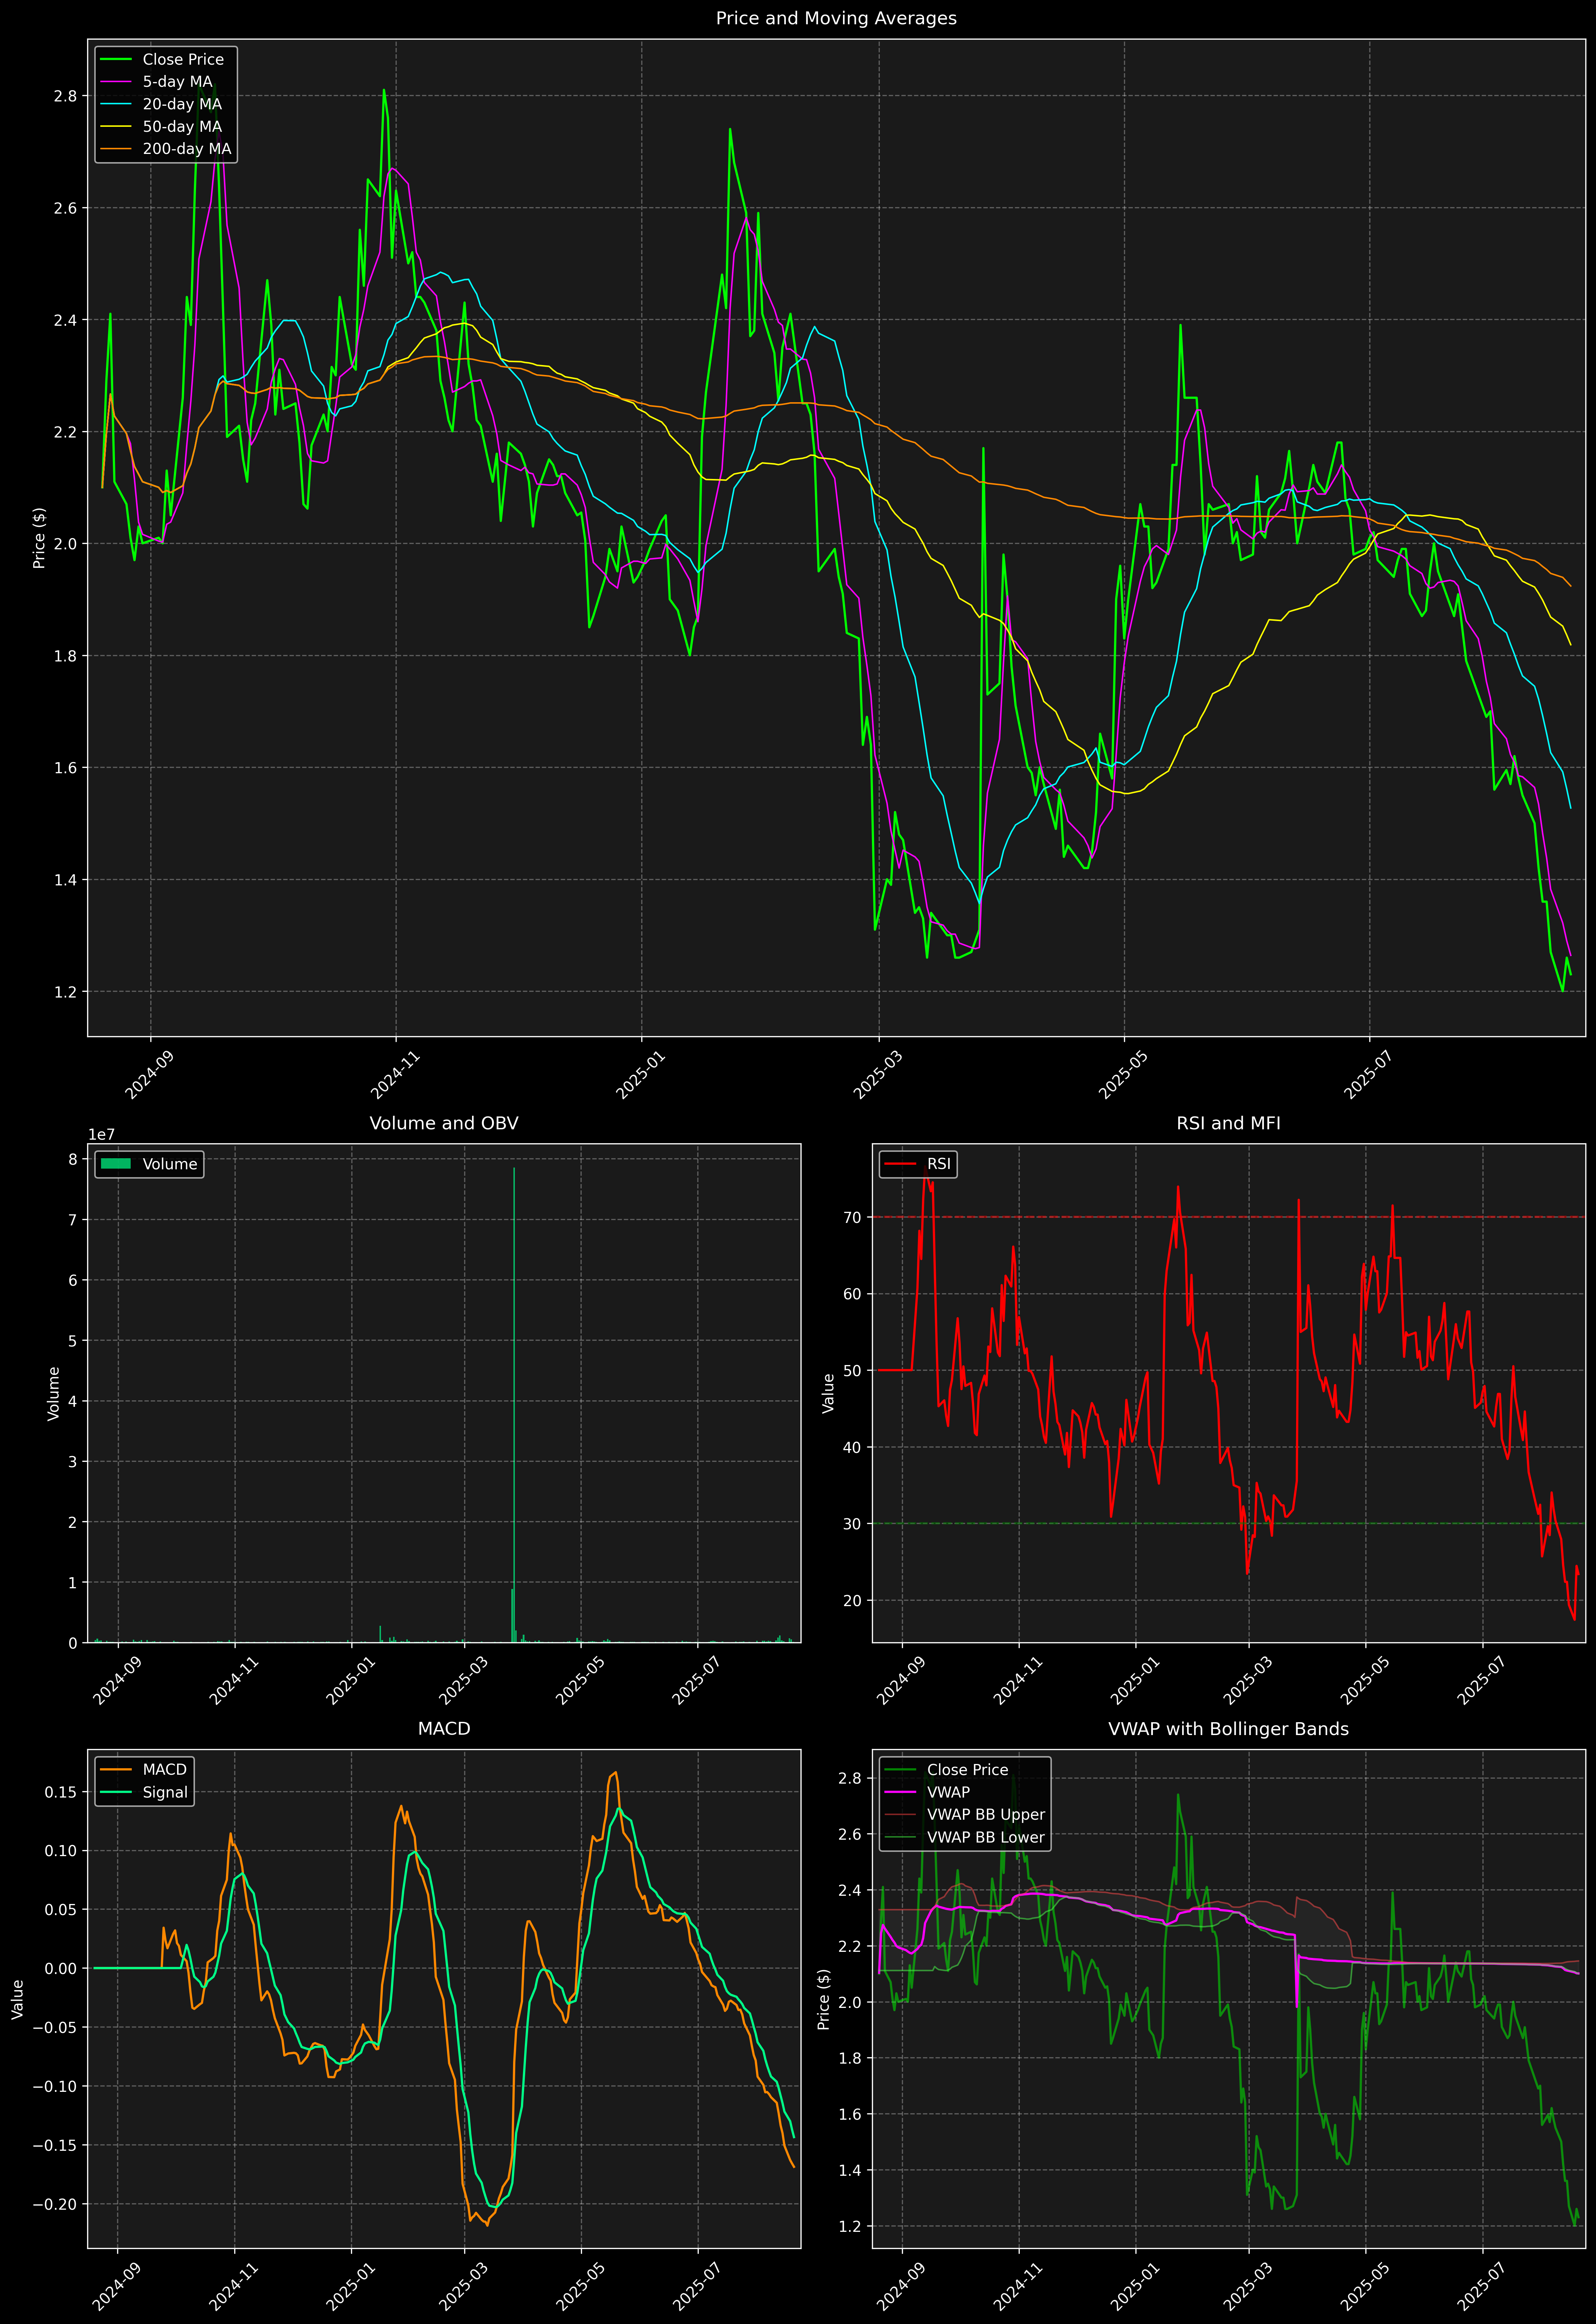The image size is (1596, 2324).
Task: Click the 'Price ($)' y-axis label on main chart
Action: [x=39, y=538]
